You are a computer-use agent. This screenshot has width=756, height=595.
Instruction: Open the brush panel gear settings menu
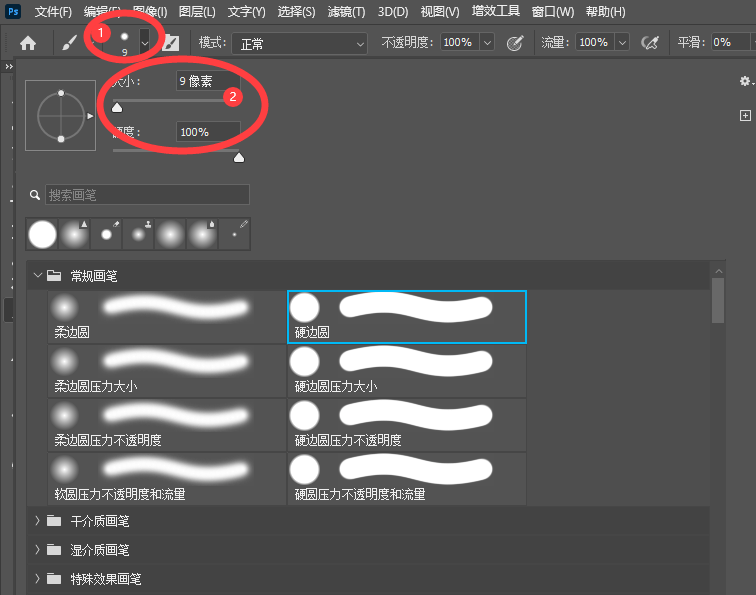(x=745, y=81)
